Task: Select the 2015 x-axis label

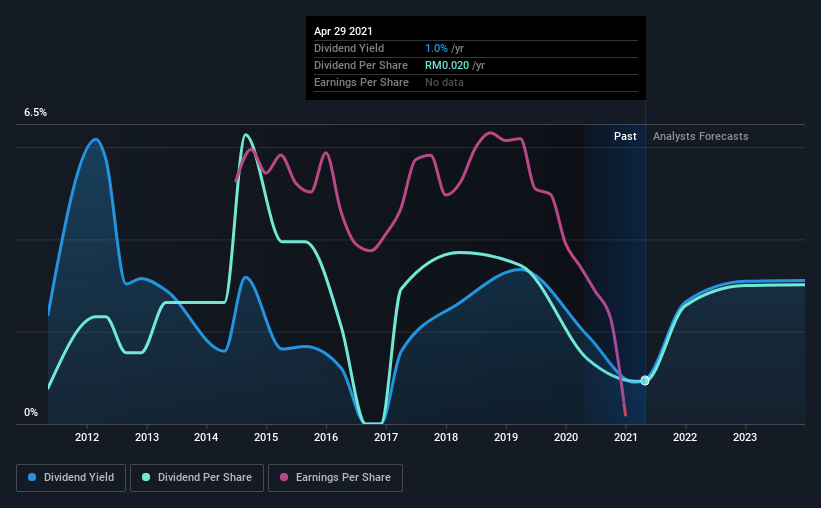Action: [266, 437]
